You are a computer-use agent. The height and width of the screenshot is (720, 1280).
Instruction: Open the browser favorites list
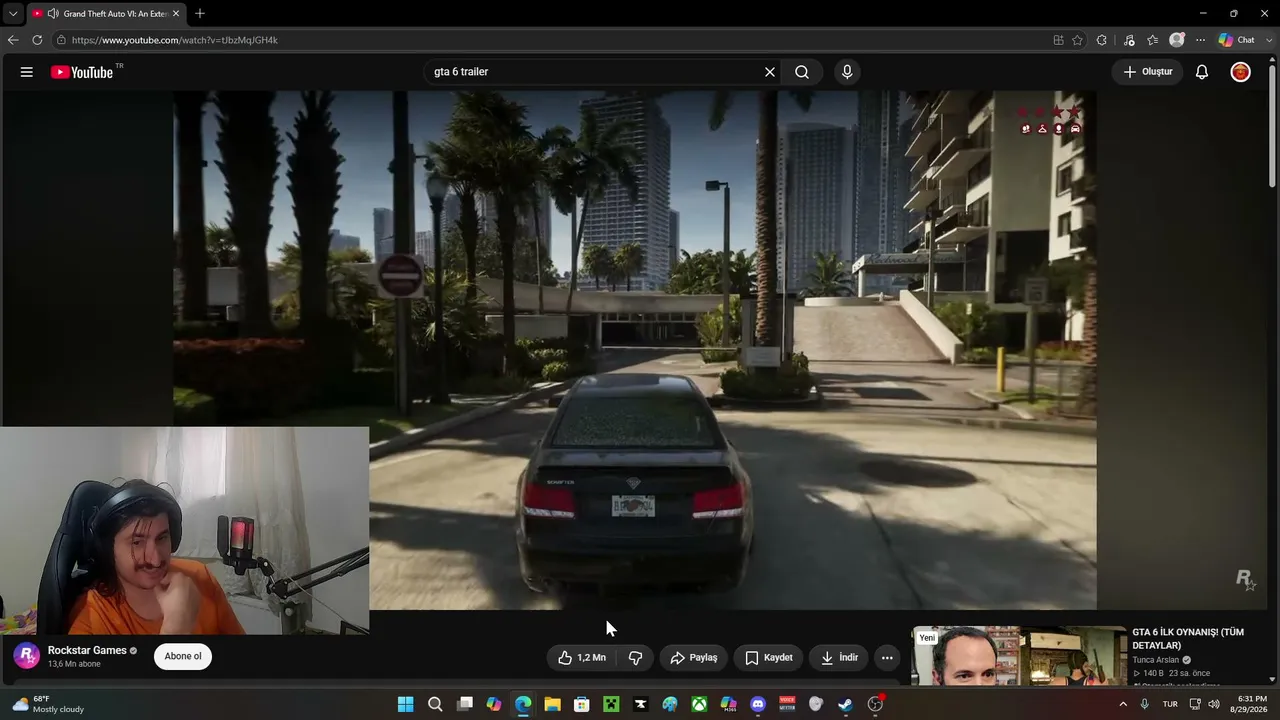(1152, 40)
